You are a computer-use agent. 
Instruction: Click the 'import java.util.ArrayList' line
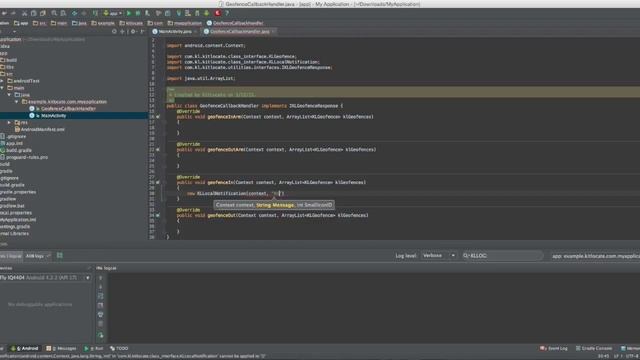click(x=201, y=78)
